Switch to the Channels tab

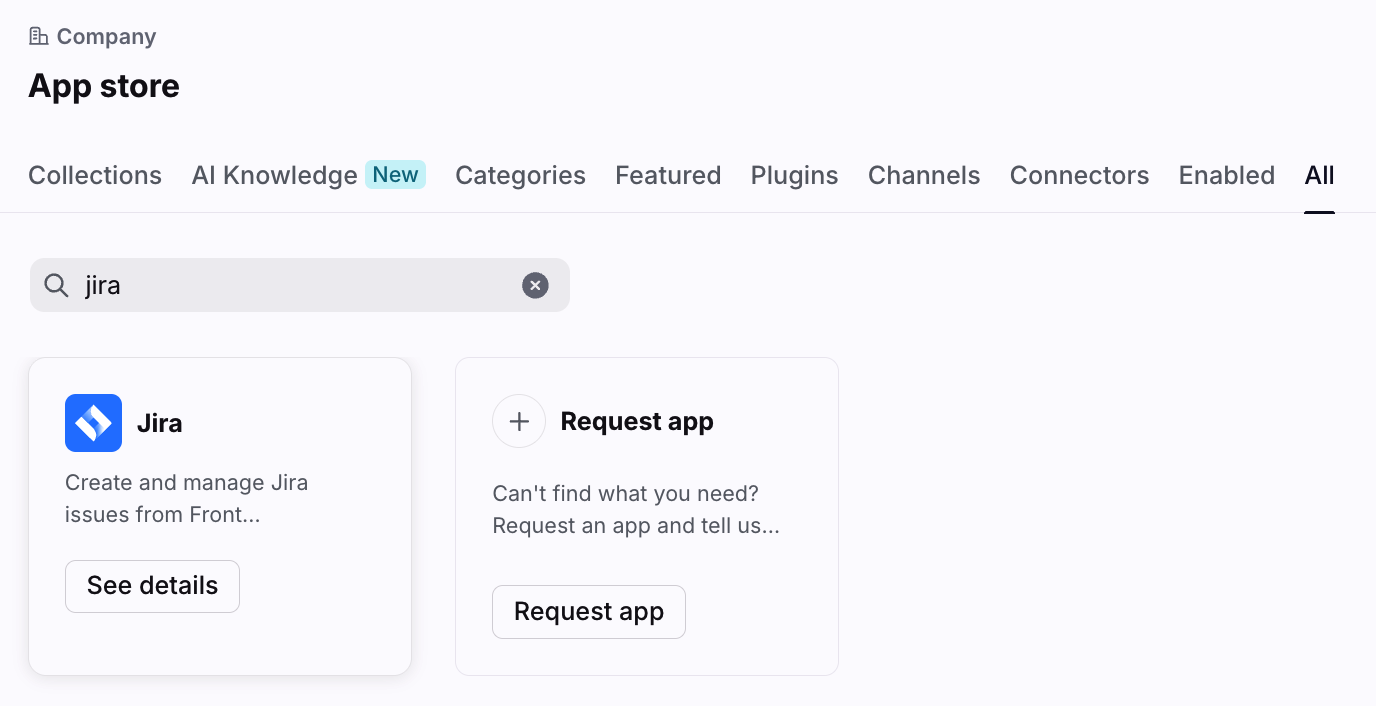[x=924, y=175]
